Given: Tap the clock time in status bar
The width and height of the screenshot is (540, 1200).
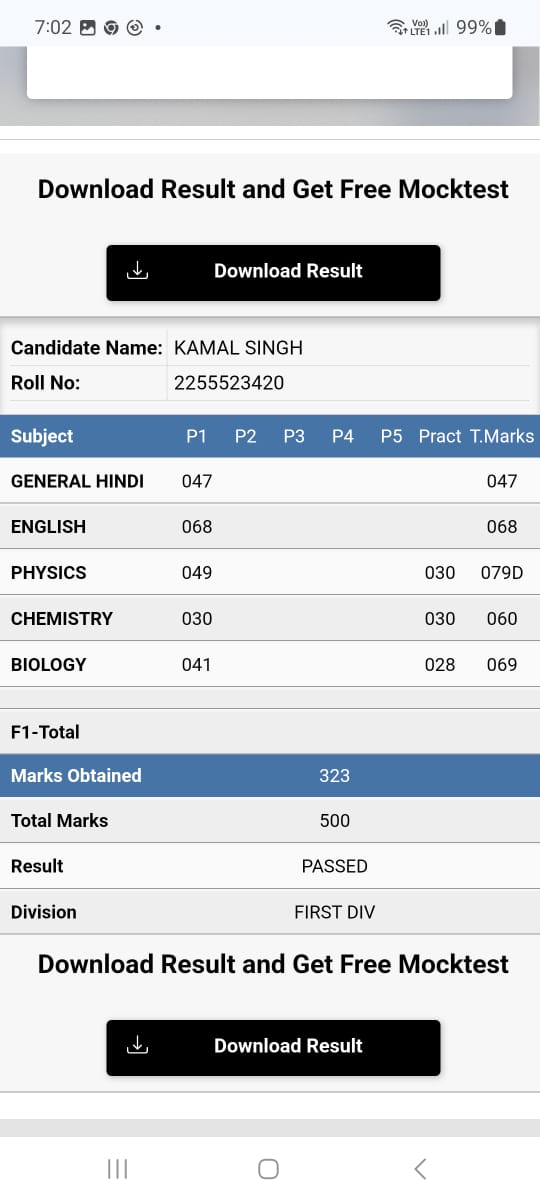Looking at the screenshot, I should pos(53,28).
